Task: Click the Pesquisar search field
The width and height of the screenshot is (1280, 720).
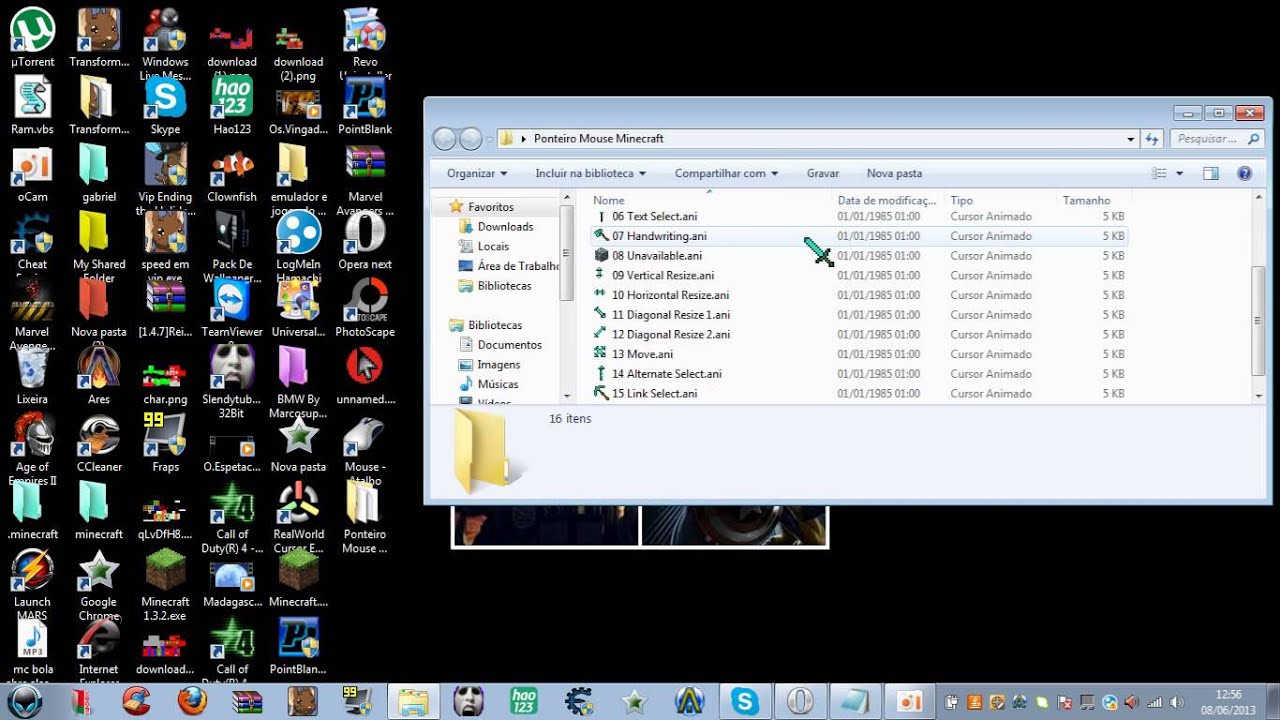Action: [x=1215, y=139]
